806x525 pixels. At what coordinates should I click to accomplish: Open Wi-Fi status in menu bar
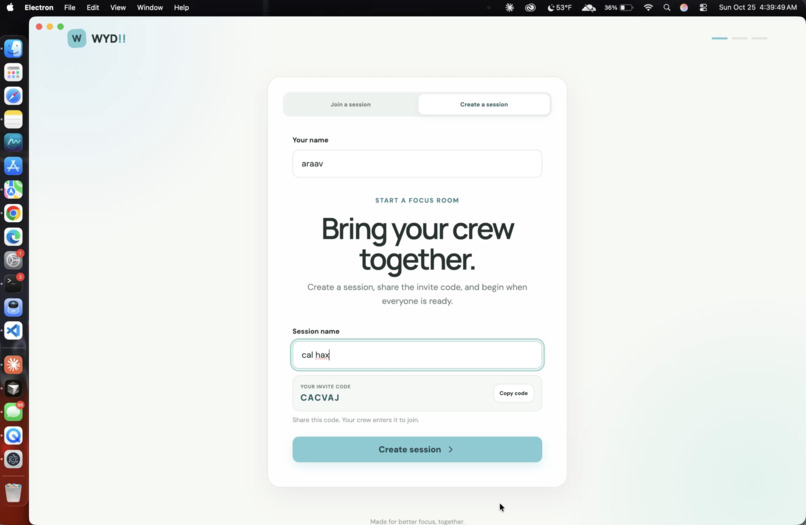(648, 7)
